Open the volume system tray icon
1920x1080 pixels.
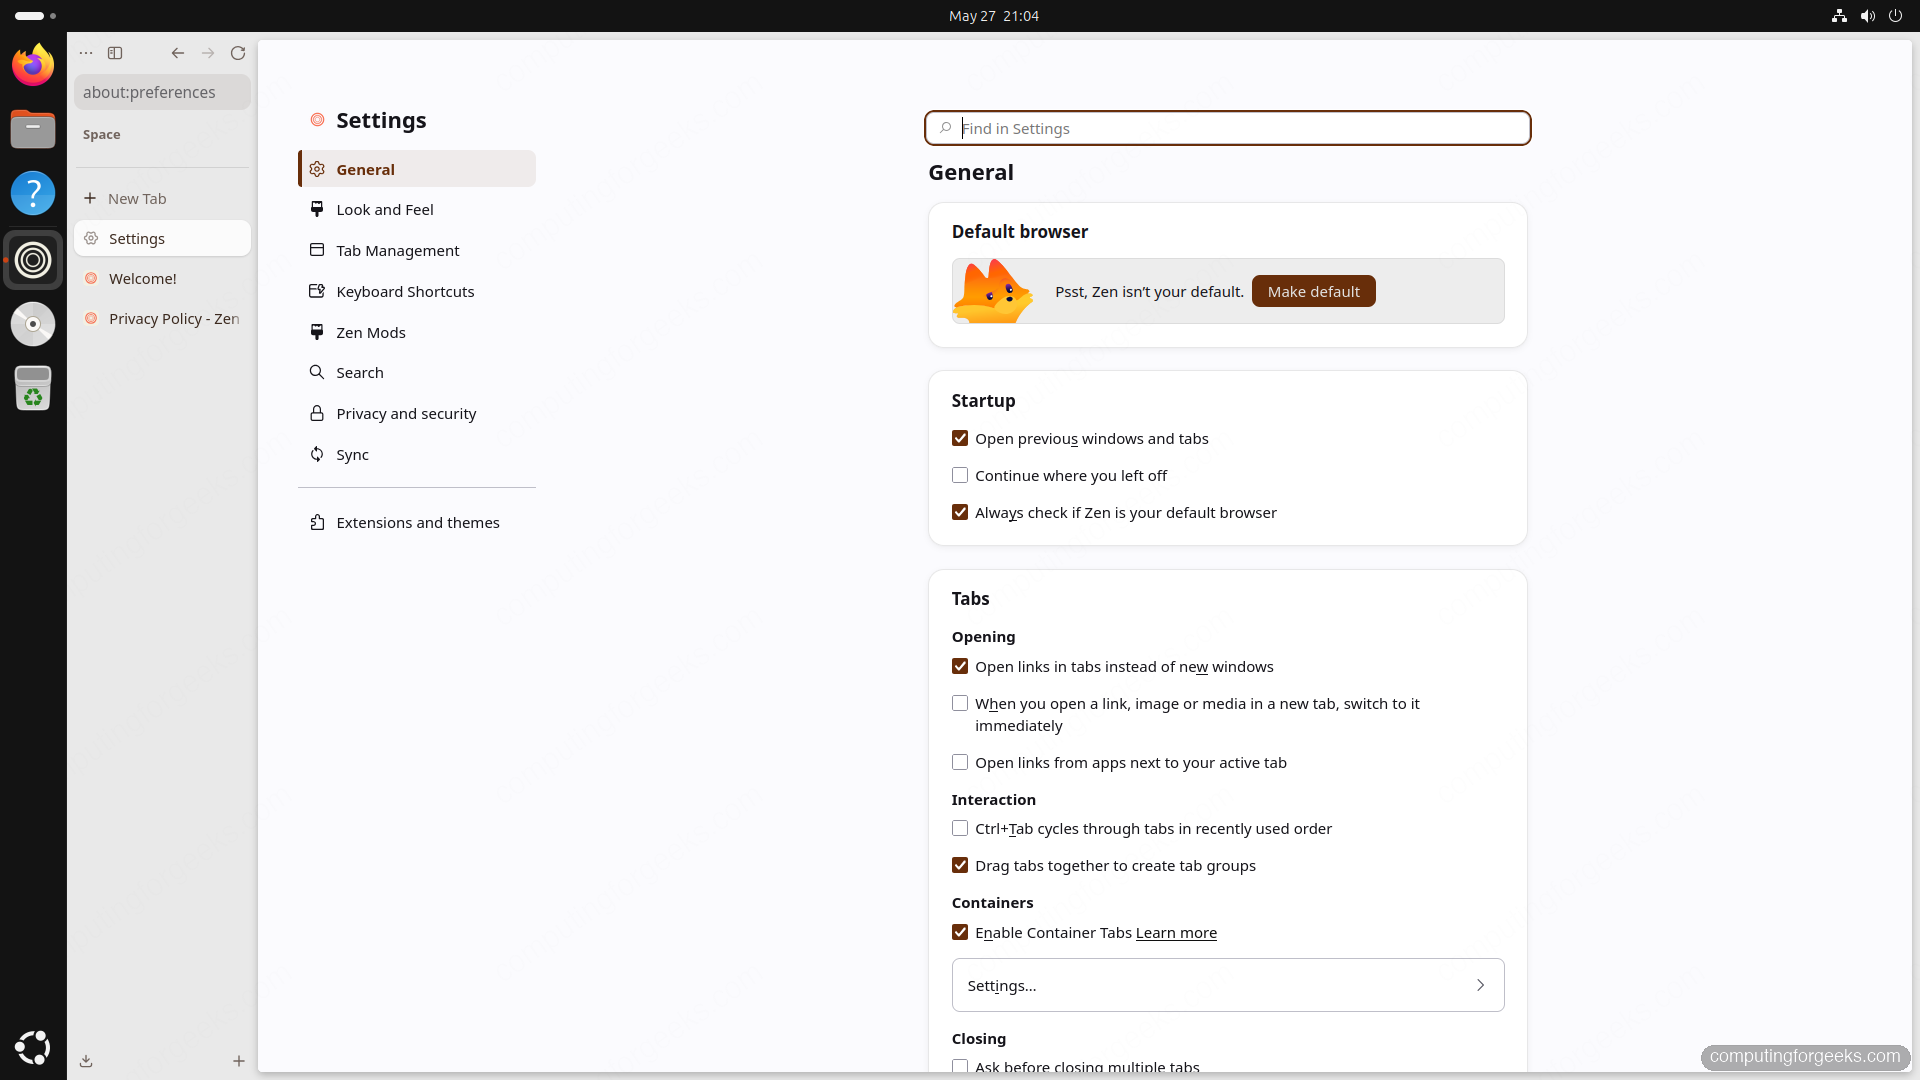click(1867, 16)
